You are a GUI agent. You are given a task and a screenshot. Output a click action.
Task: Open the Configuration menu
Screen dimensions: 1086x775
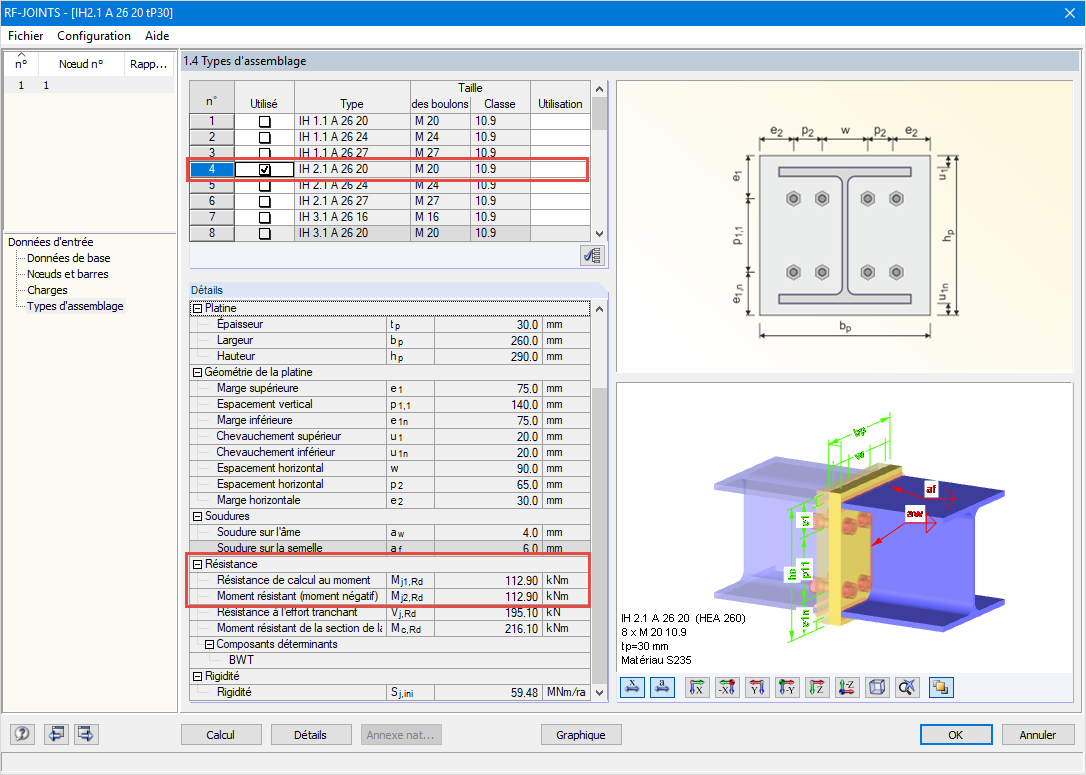click(x=94, y=36)
